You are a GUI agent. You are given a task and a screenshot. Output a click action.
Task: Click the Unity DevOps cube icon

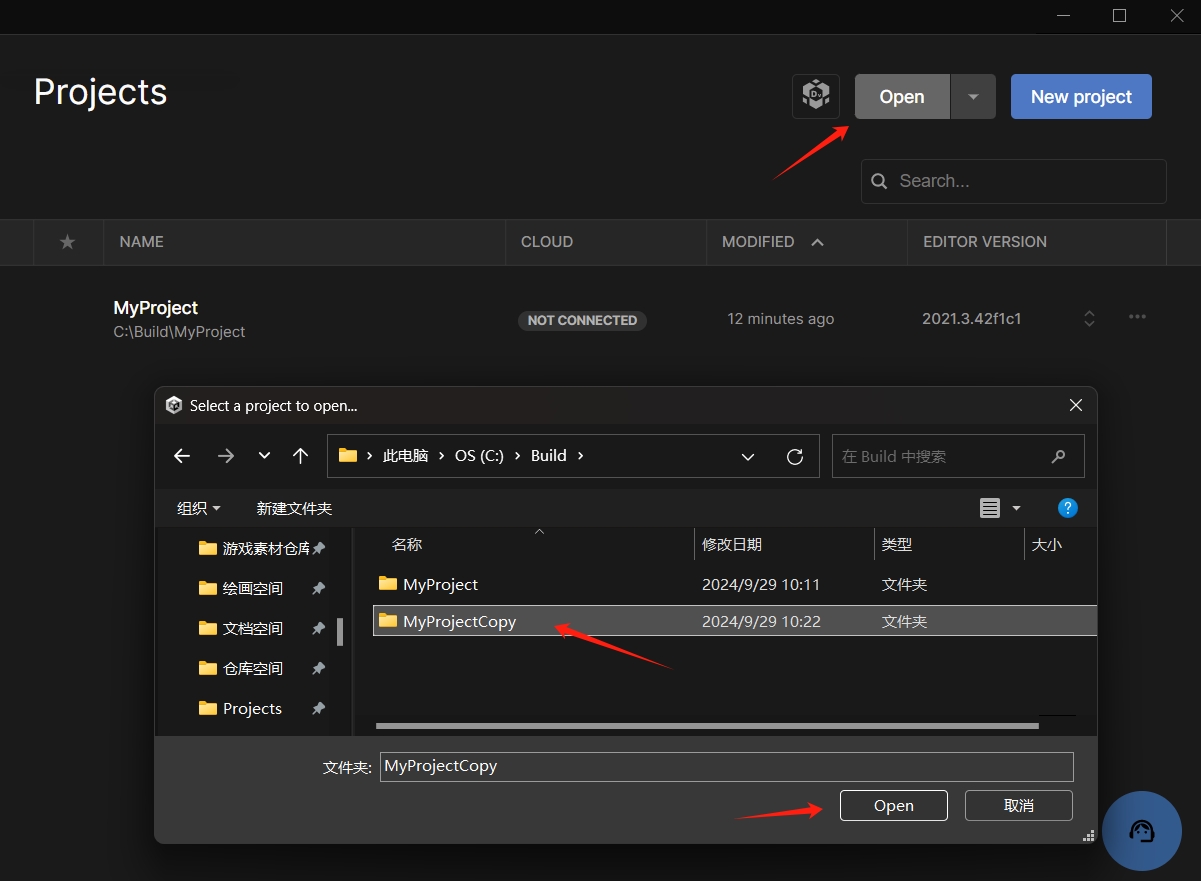click(x=815, y=97)
